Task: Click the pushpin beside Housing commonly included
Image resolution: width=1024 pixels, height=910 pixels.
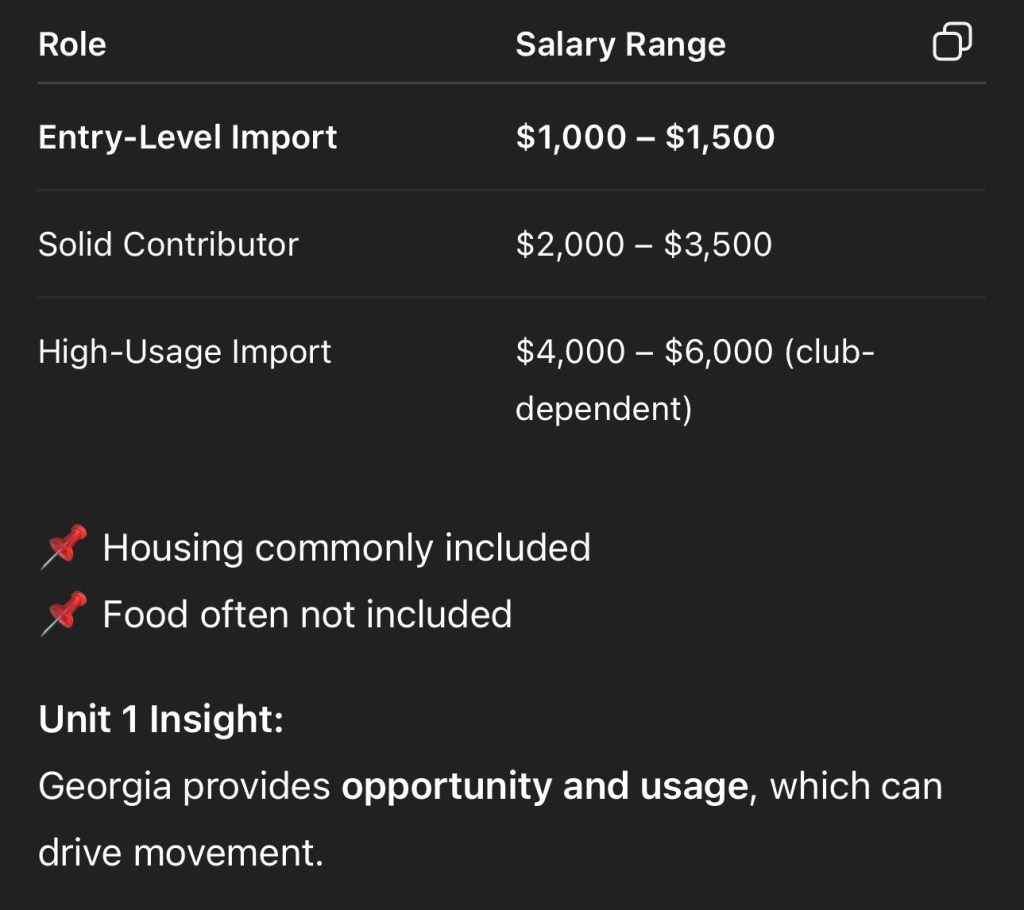Action: pyautogui.click(x=64, y=548)
